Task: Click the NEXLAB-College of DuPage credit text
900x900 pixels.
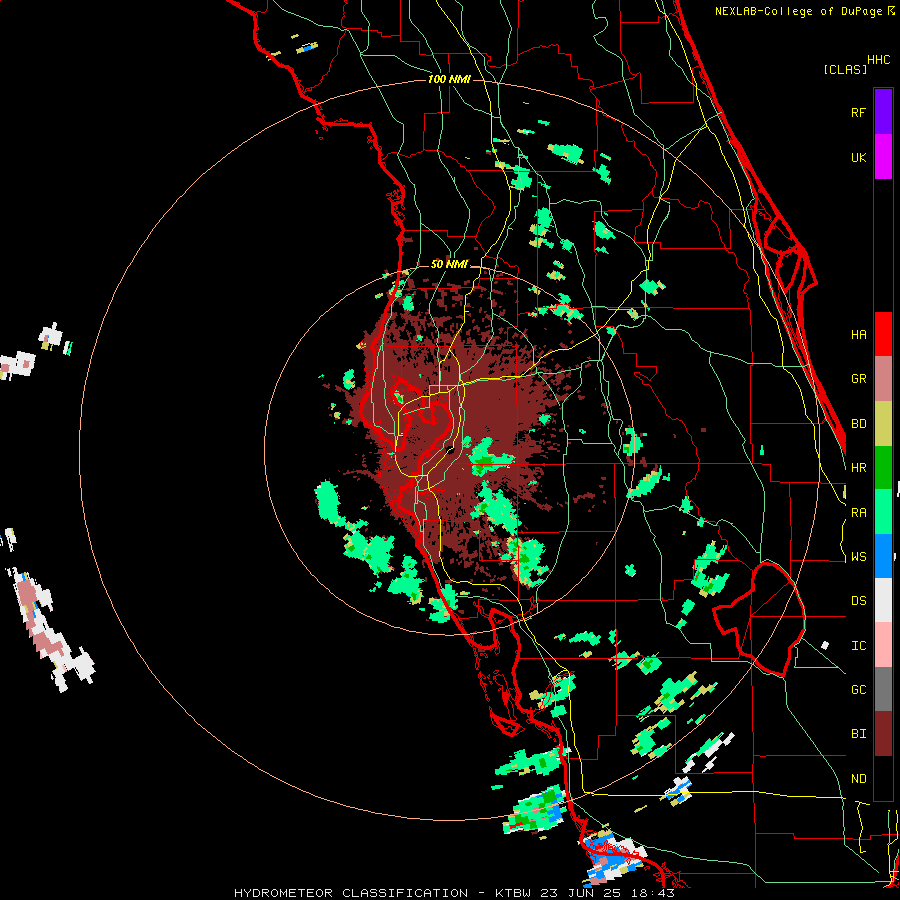Action: 804,11
